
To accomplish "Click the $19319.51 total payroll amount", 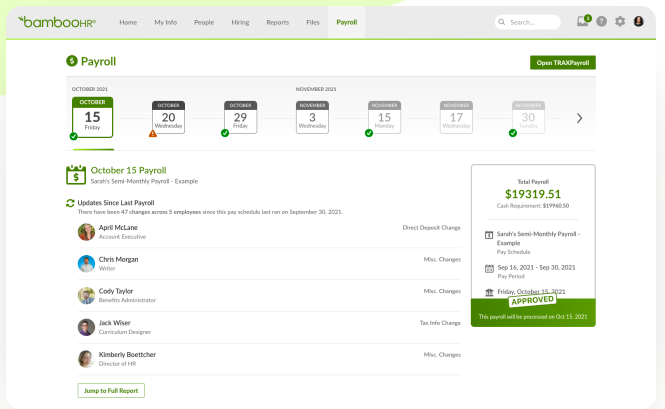I will click(533, 194).
